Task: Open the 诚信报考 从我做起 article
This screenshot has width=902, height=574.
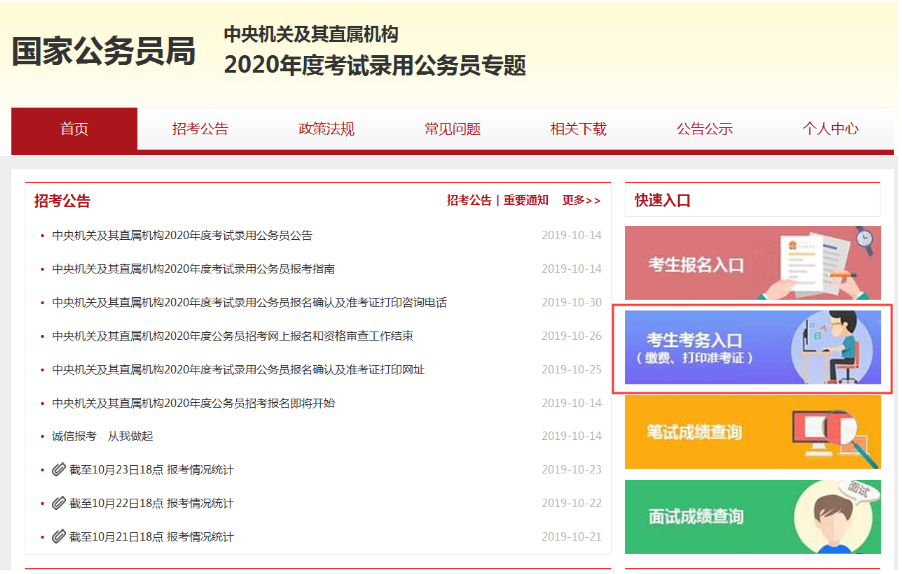Action: point(102,436)
